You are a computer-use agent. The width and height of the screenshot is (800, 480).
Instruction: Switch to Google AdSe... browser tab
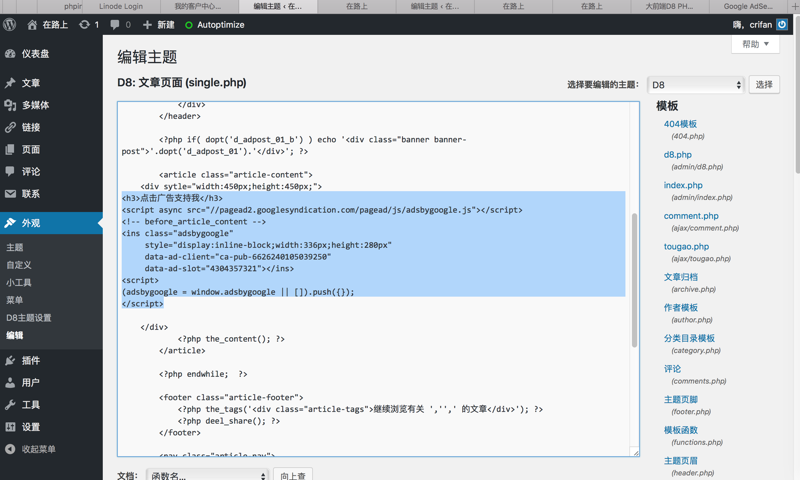point(748,6)
